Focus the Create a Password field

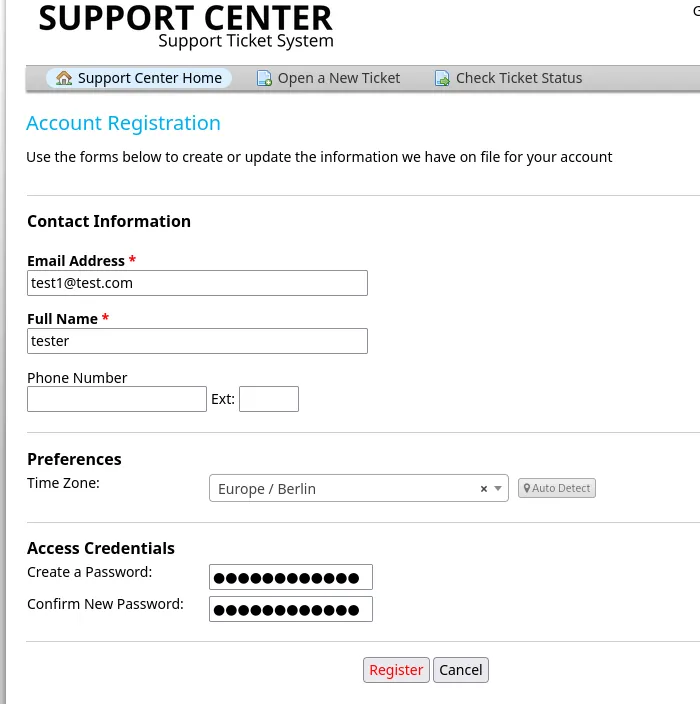[x=290, y=577]
